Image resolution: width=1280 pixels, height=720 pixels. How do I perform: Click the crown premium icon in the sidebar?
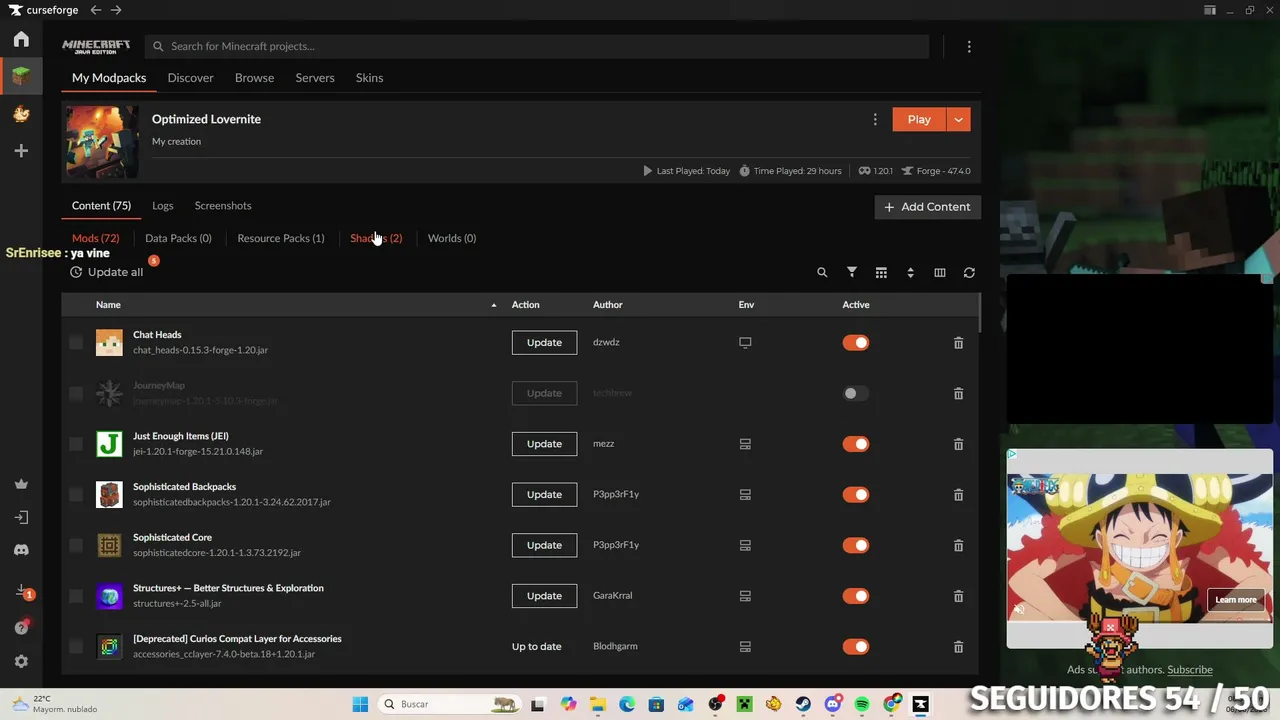[x=21, y=484]
